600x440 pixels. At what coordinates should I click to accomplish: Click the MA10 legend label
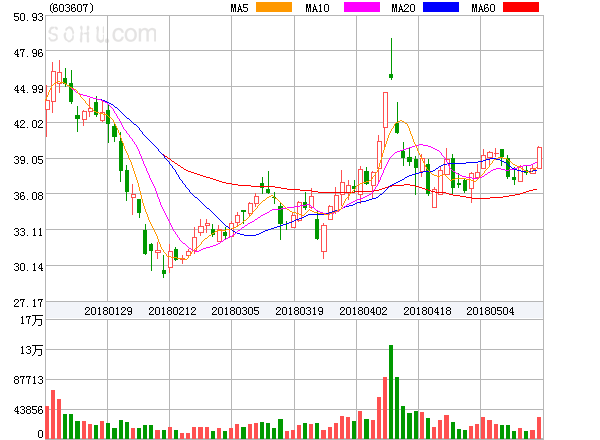317,8
